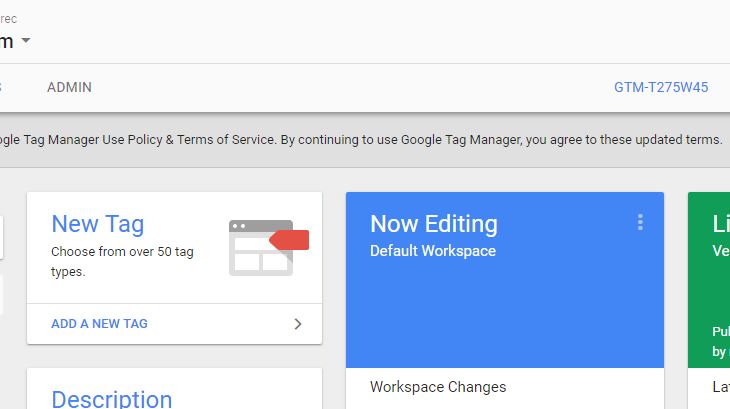Screen dimensions: 730x409
Task: Click ADD A NEW TAG link
Action: click(99, 323)
